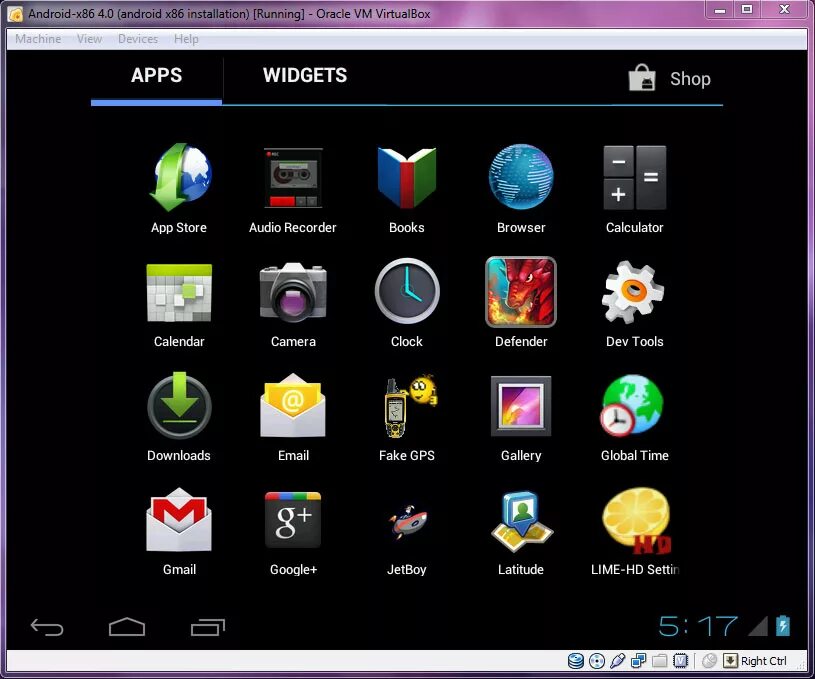
Task: Open the Devices menu
Action: pyautogui.click(x=138, y=39)
